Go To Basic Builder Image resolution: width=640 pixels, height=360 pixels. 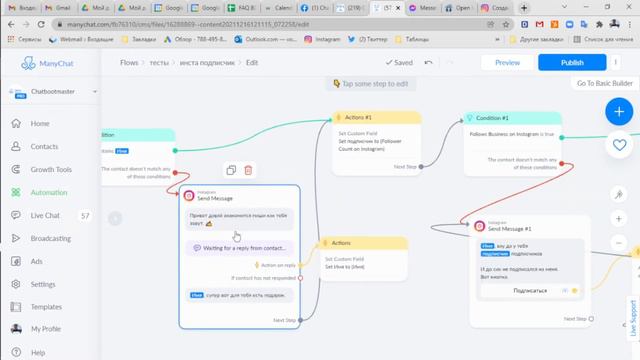(x=604, y=83)
